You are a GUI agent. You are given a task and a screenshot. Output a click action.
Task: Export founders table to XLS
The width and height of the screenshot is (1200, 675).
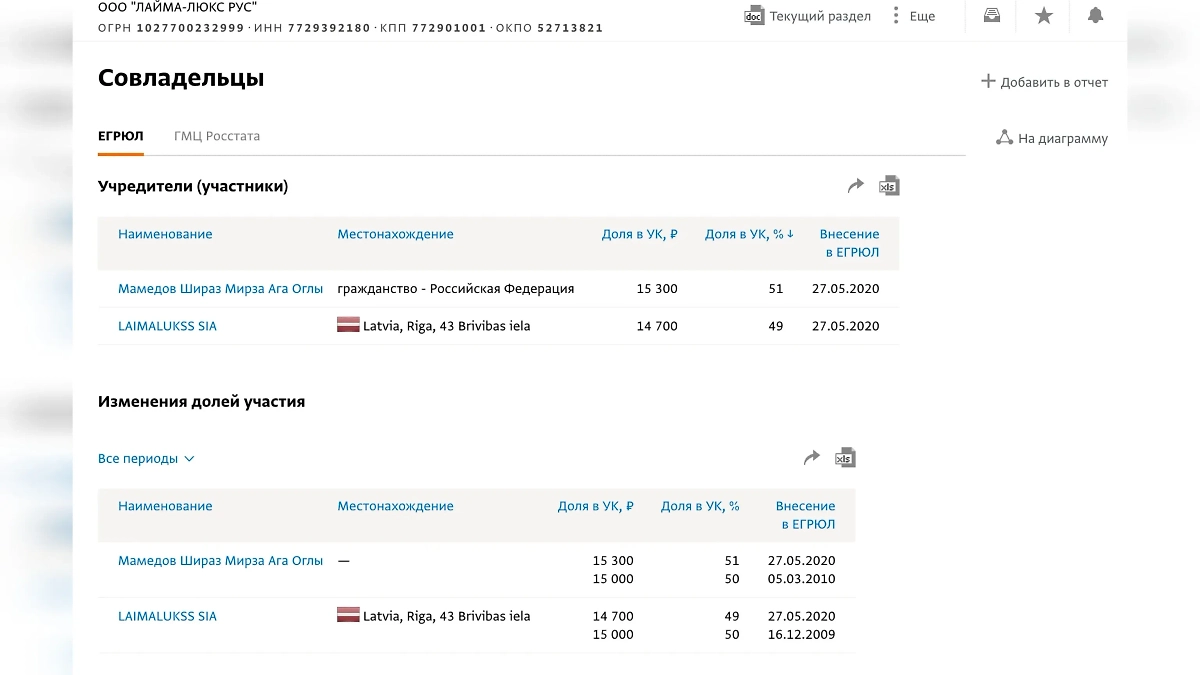click(x=889, y=186)
